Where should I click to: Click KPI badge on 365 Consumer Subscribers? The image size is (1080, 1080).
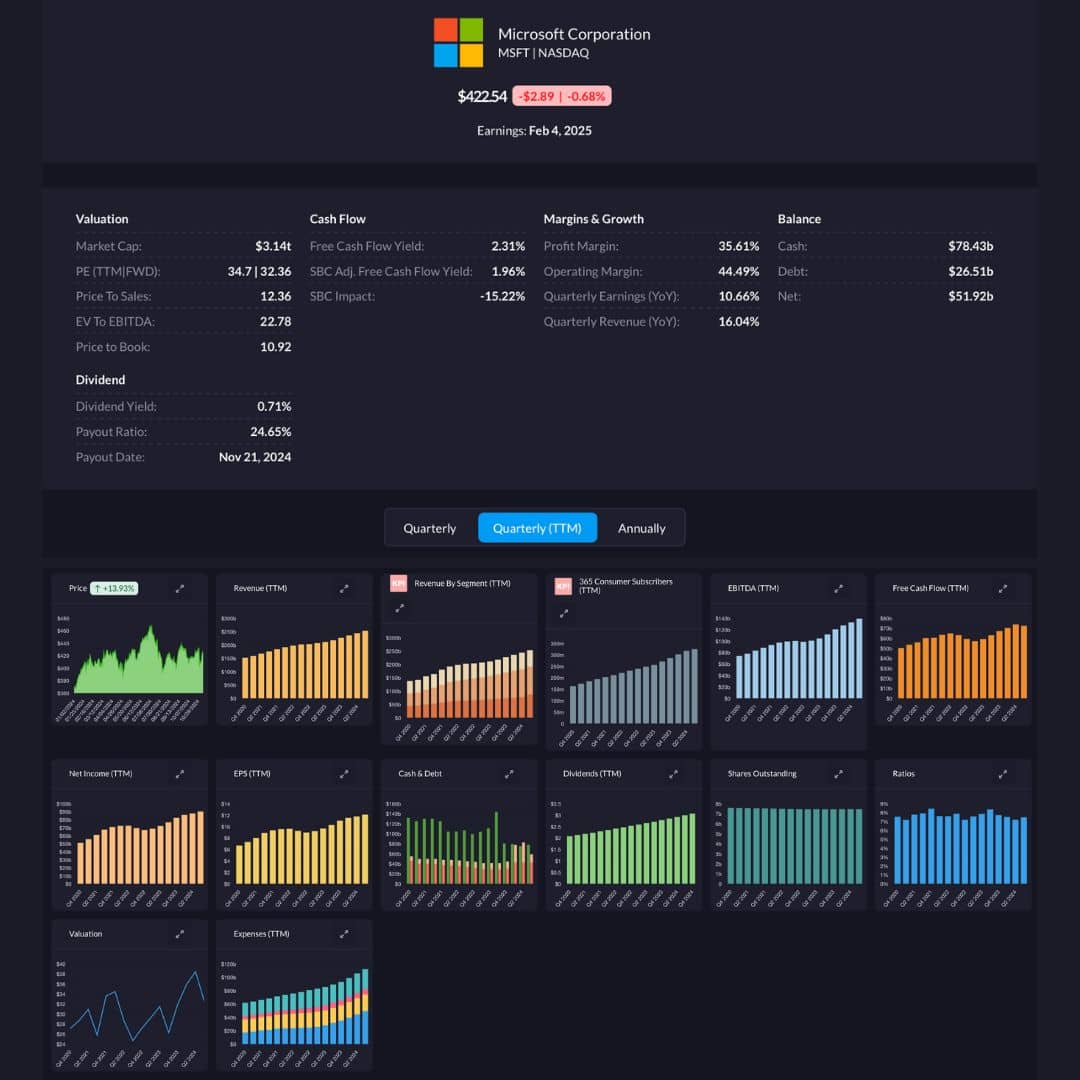pos(563,586)
